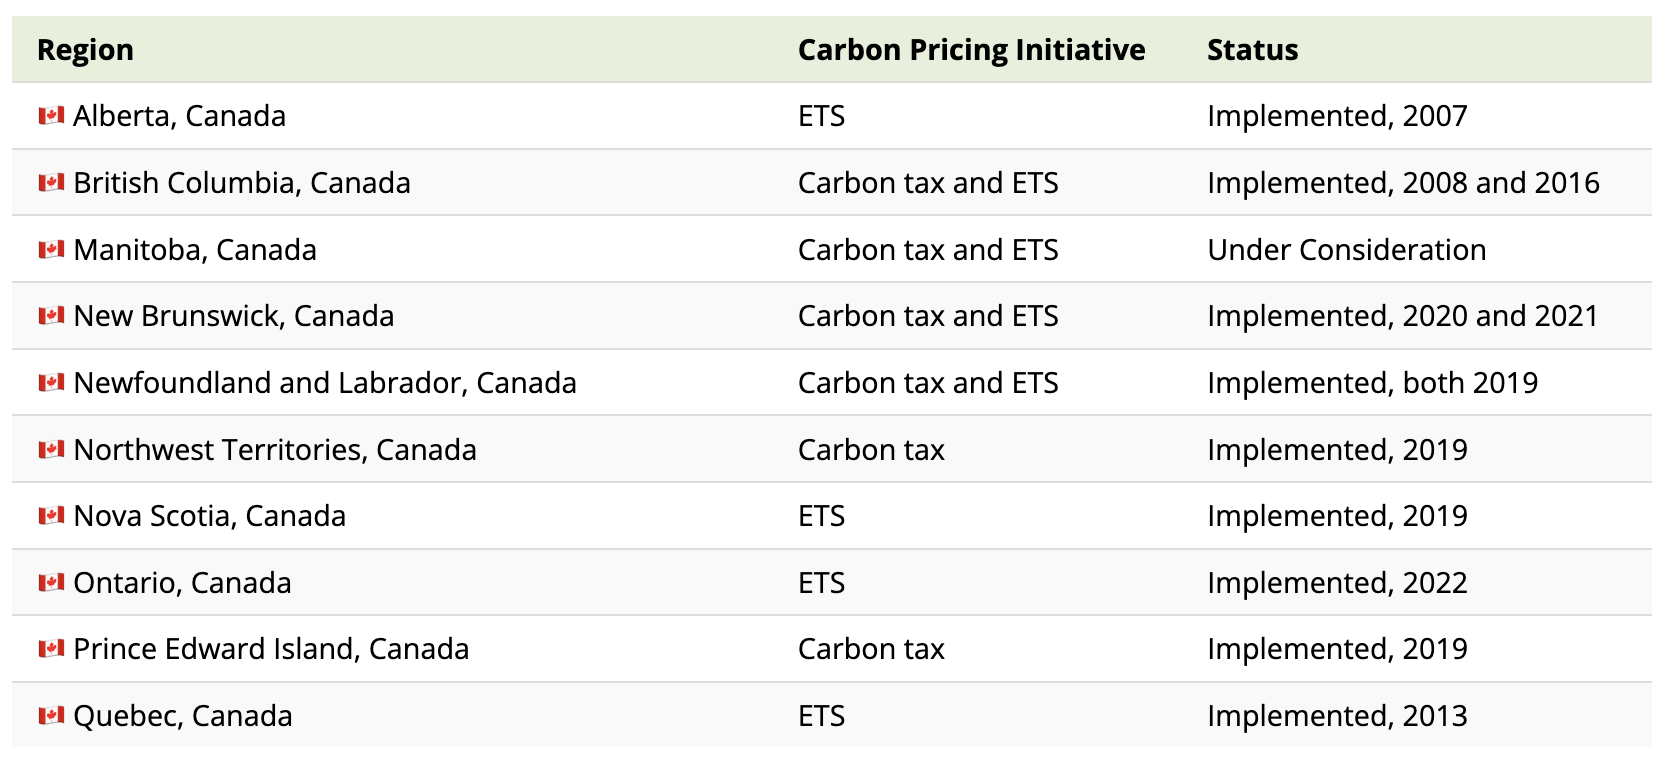Click the Carbon tax cell for Northwest Territories
The image size is (1666, 764).
pos(871,450)
